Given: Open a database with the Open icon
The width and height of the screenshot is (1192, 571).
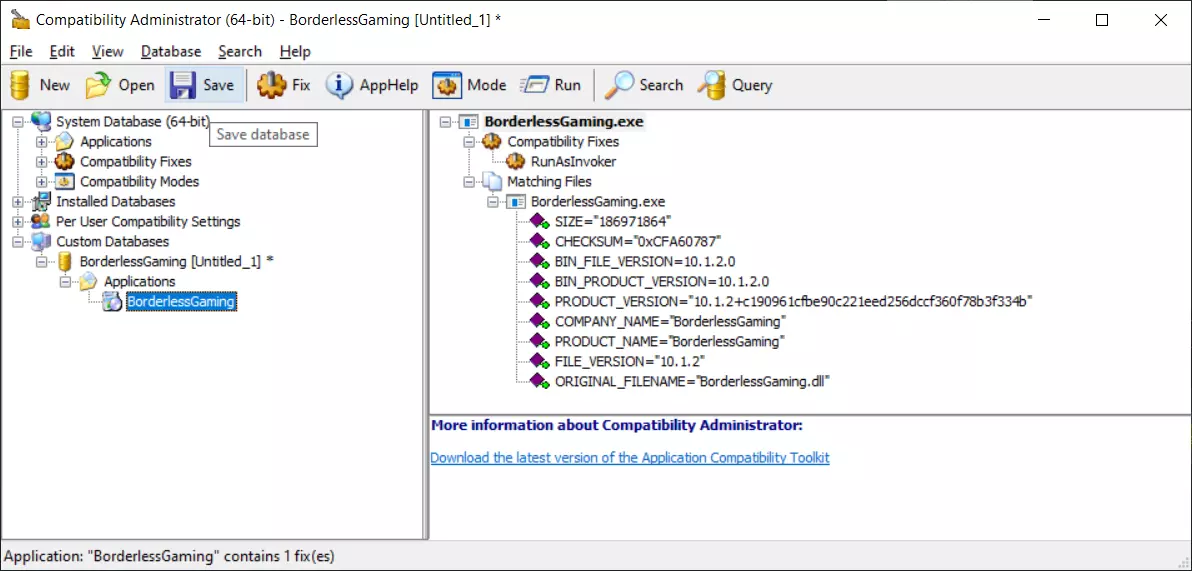Looking at the screenshot, I should tap(98, 85).
